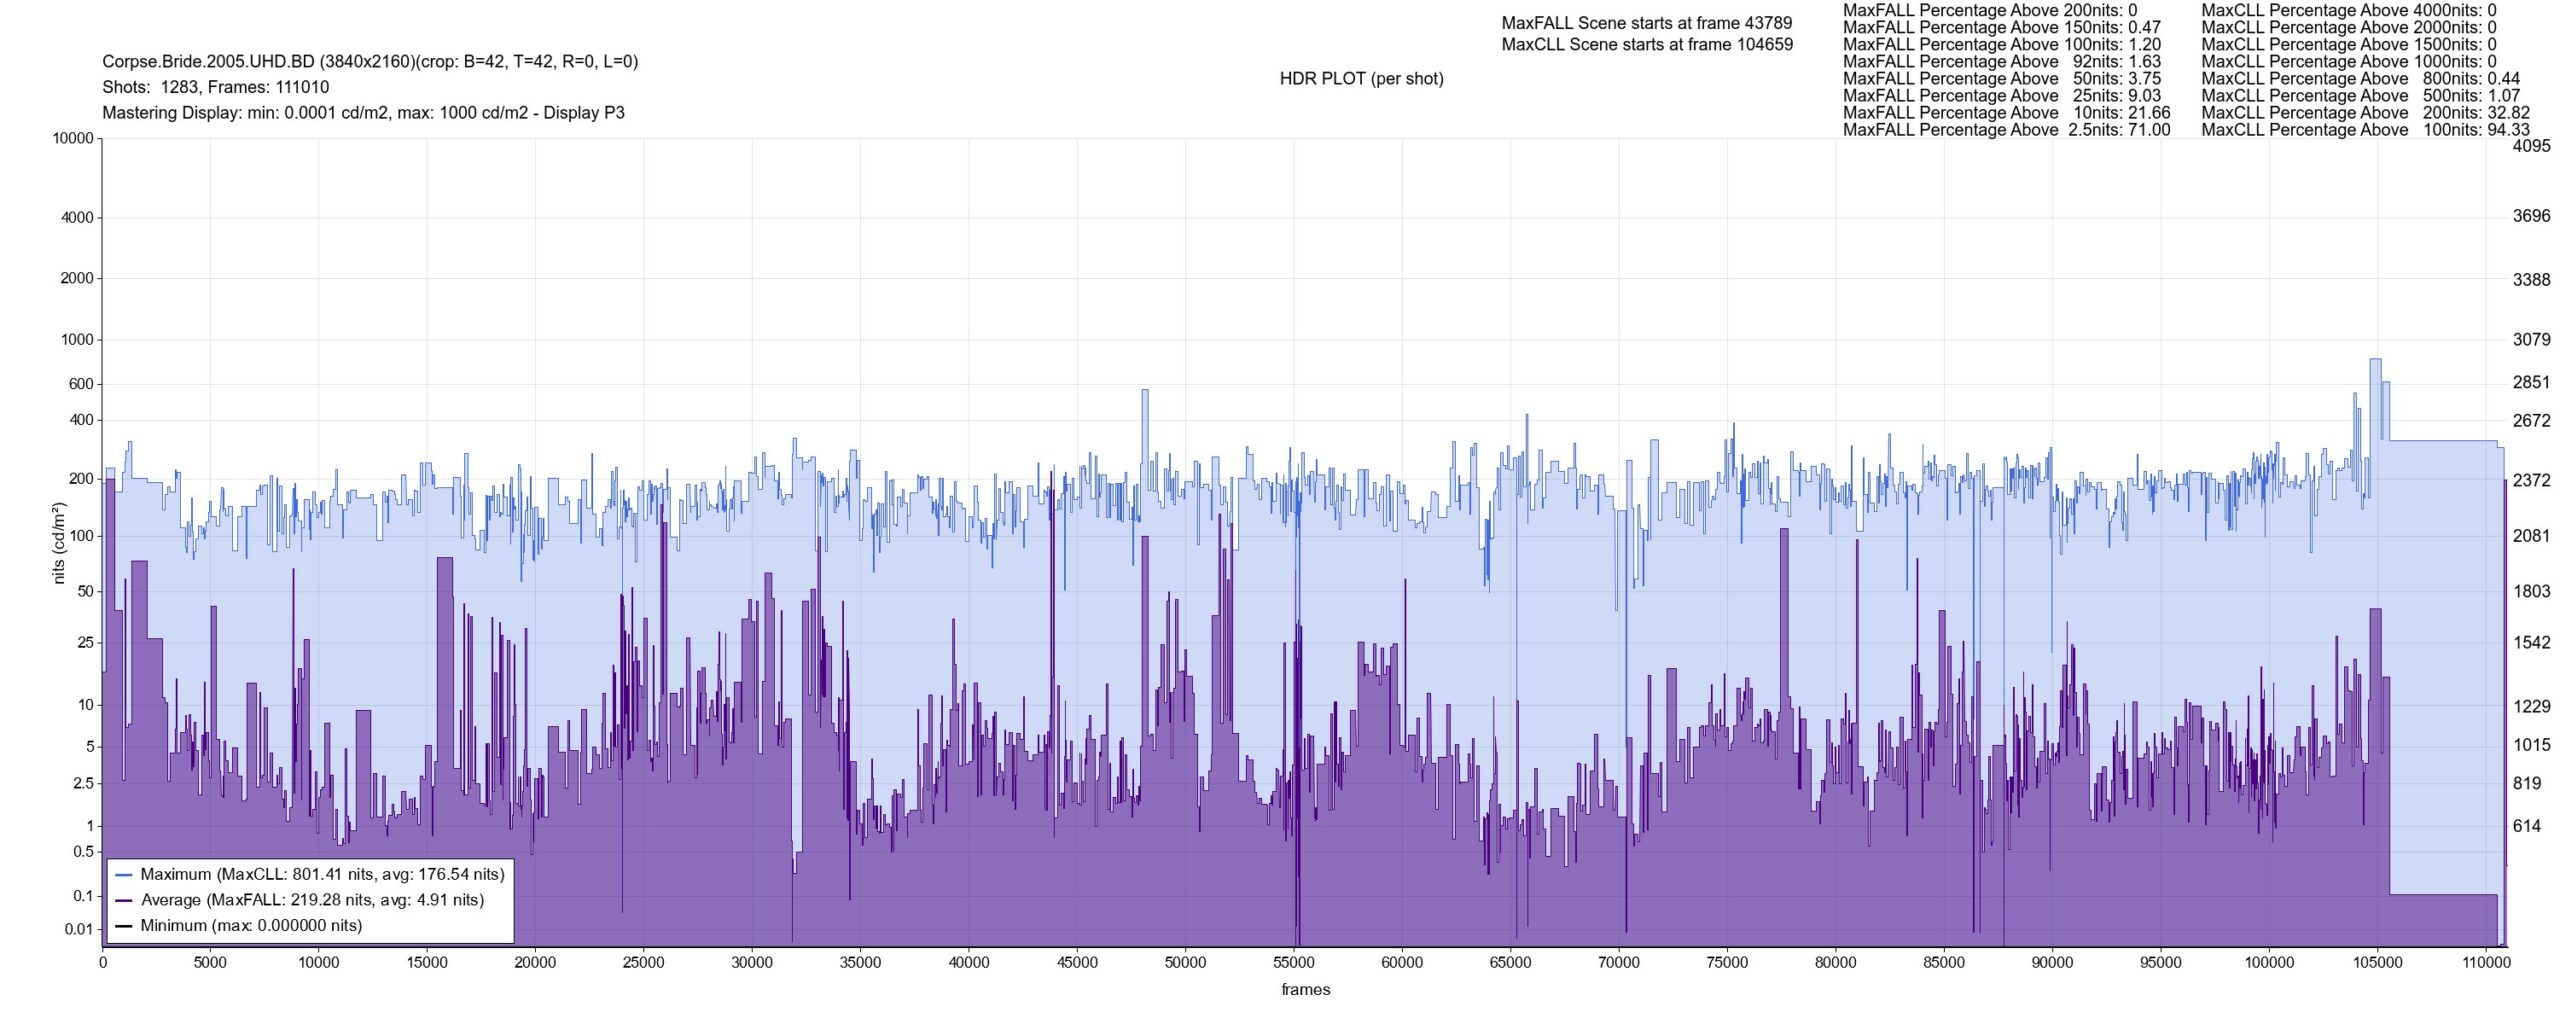
Task: Click the Corpse.Bride.2005.UHD.BD file title line
Action: 370,62
